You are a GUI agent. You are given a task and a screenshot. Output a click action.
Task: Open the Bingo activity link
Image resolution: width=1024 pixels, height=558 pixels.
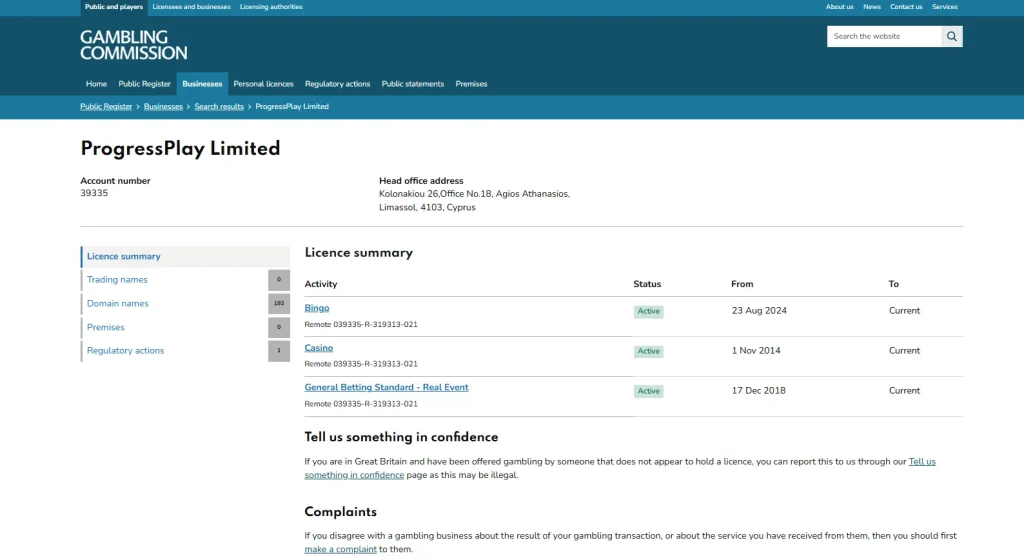317,308
